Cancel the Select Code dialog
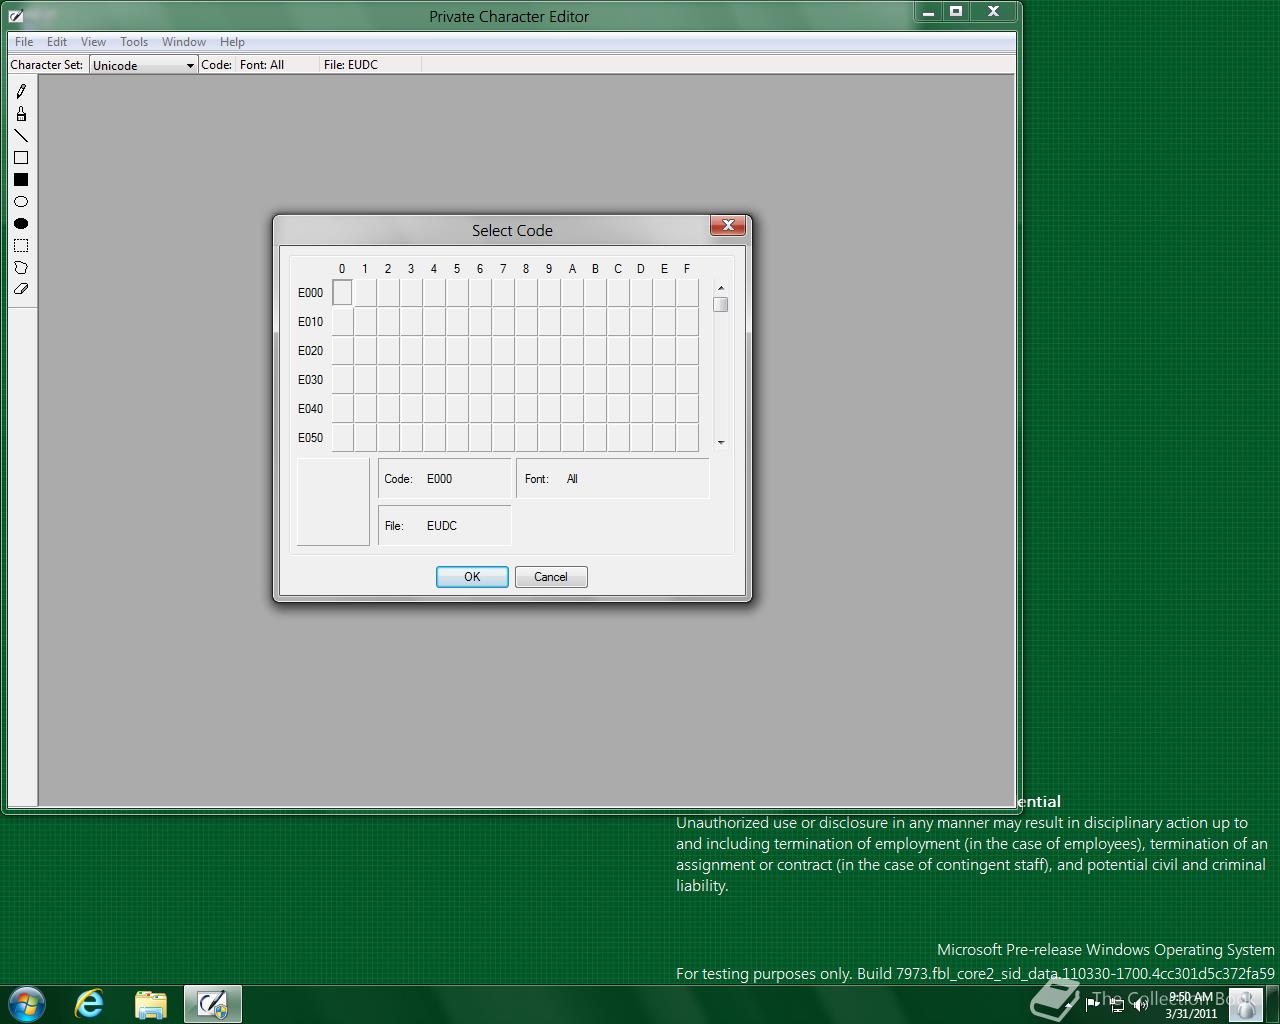The width and height of the screenshot is (1280, 1024). pos(551,577)
